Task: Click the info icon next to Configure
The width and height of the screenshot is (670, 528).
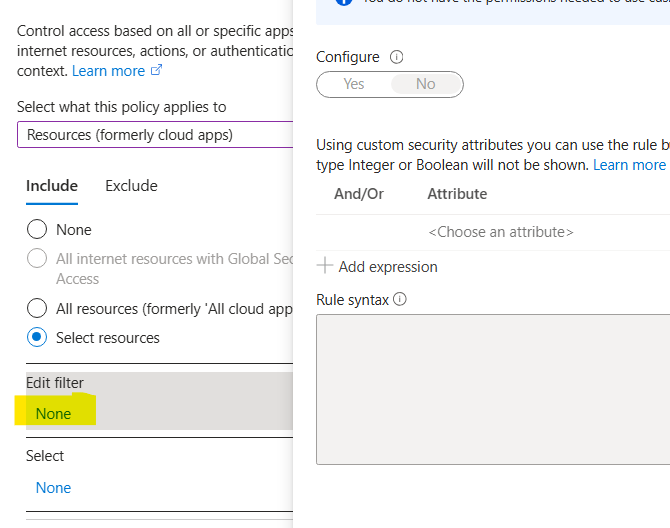Action: coord(396,57)
